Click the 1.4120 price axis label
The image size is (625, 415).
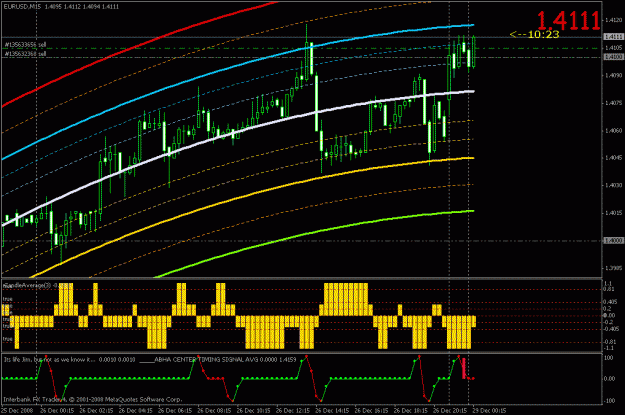tap(614, 20)
